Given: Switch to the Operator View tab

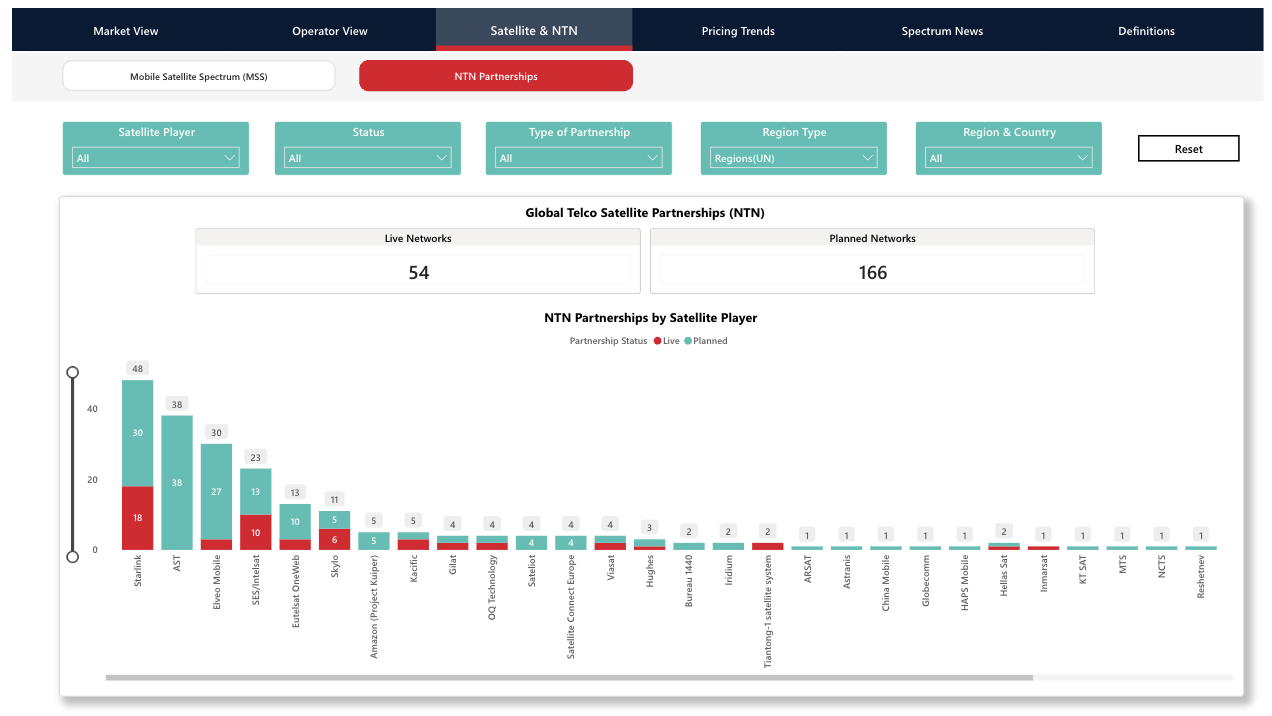Looking at the screenshot, I should [x=330, y=31].
